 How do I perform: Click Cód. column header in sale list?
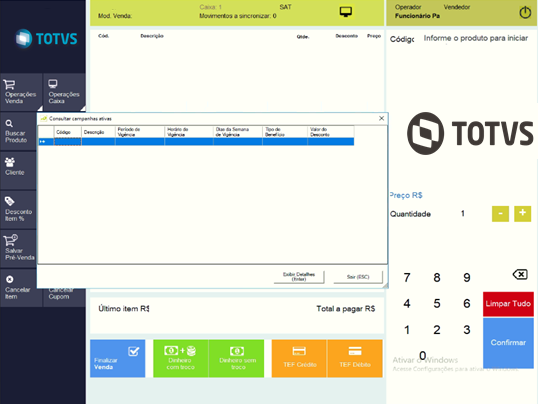point(104,36)
